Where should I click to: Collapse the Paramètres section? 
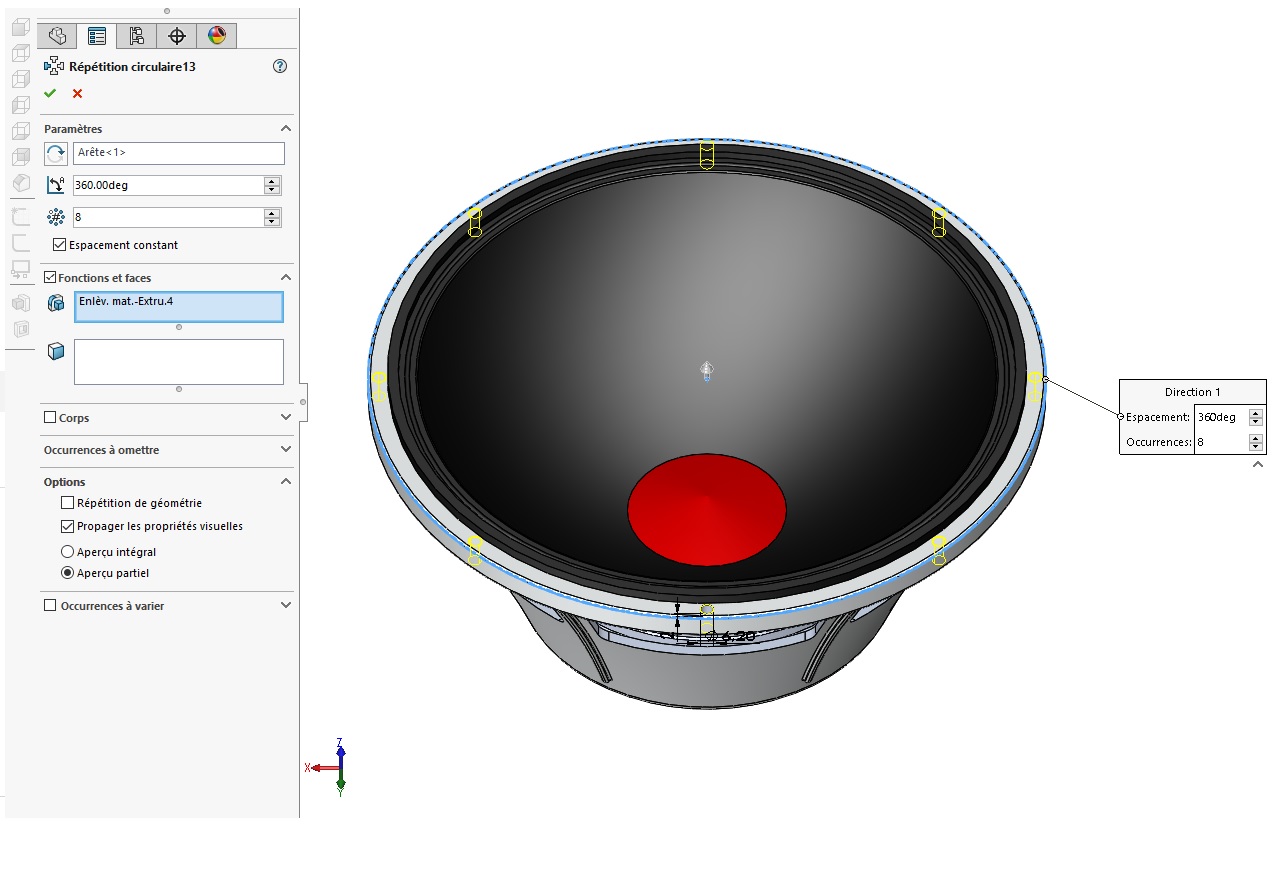pos(286,129)
